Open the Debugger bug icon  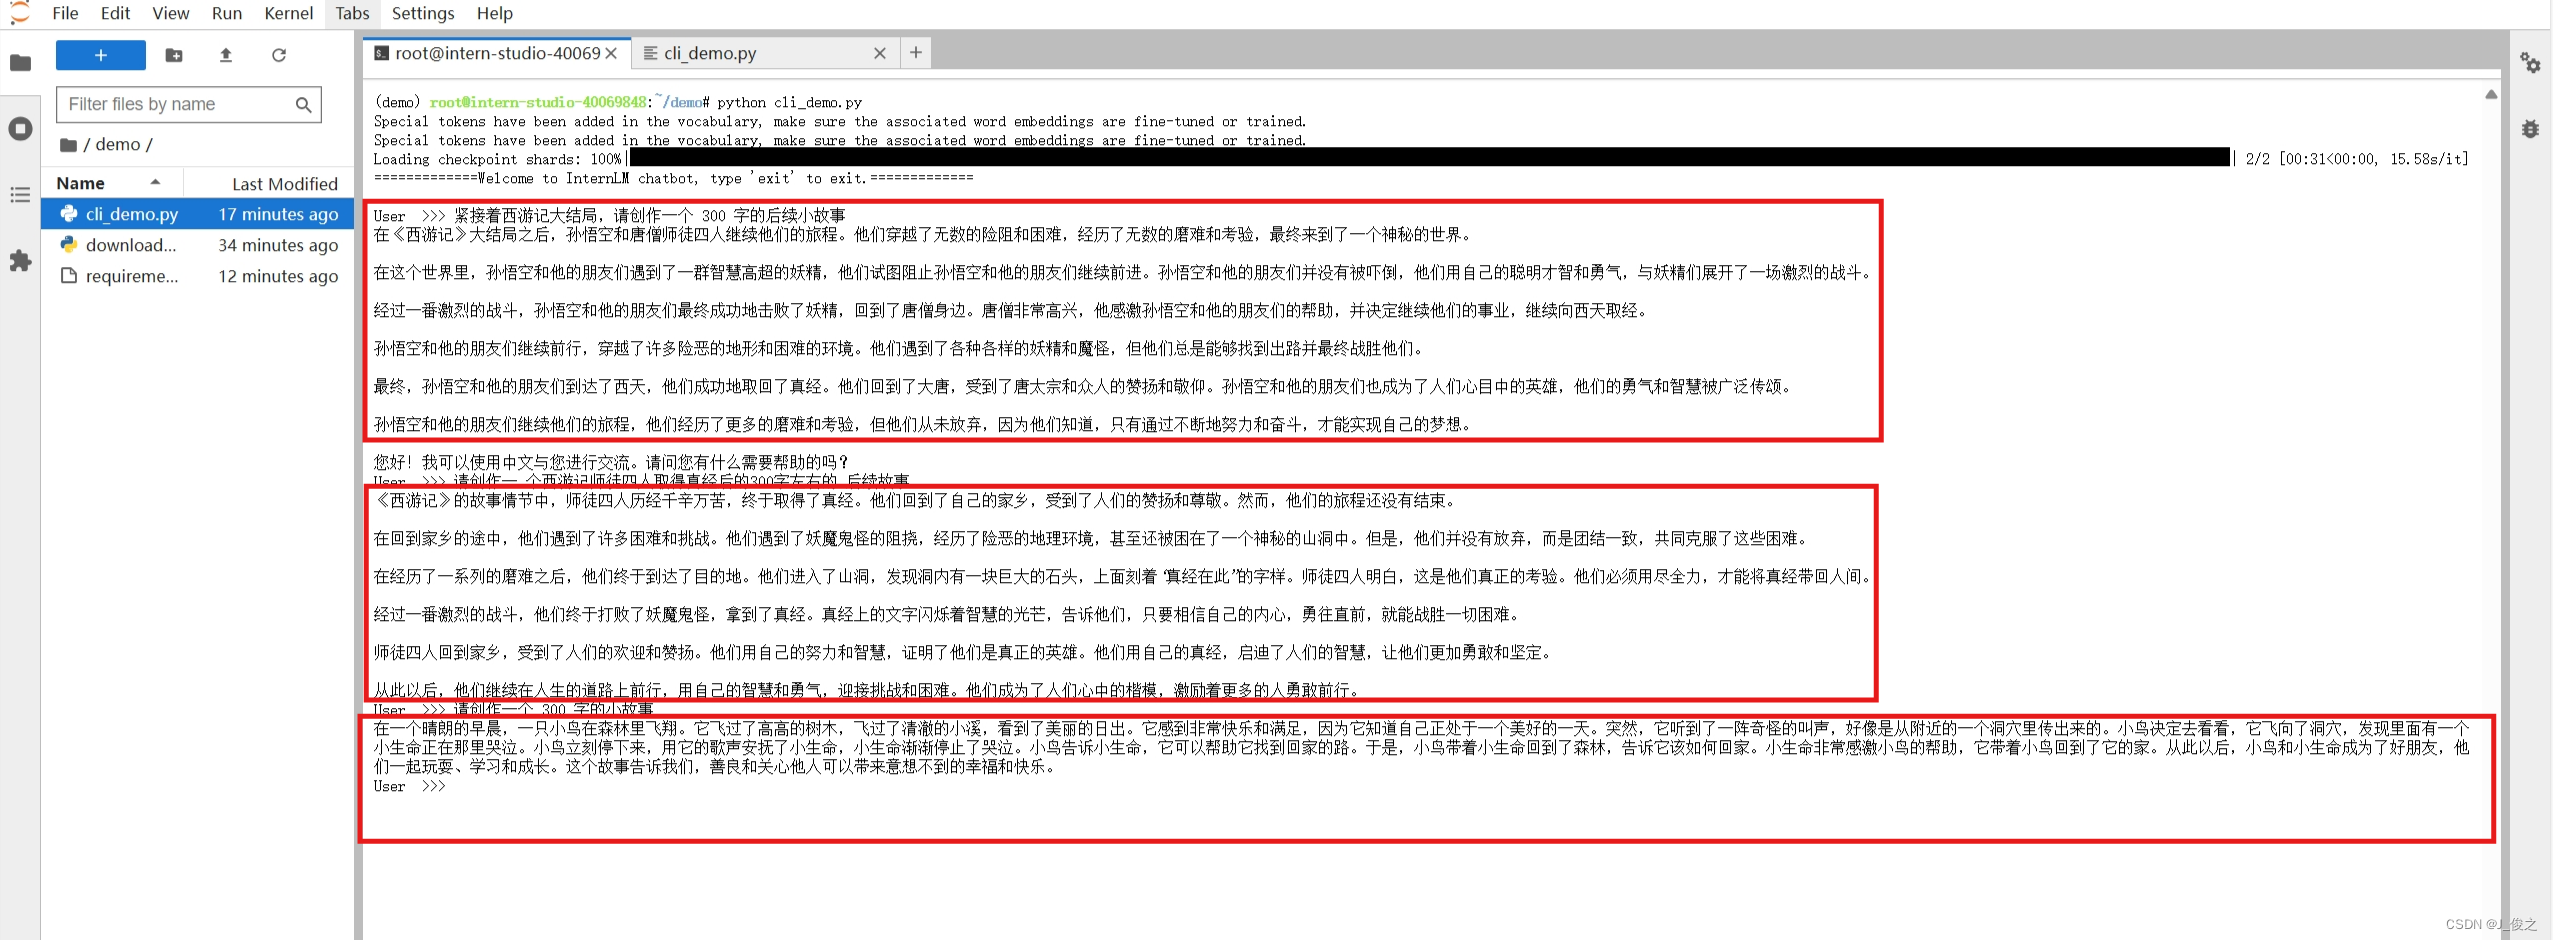click(2530, 129)
